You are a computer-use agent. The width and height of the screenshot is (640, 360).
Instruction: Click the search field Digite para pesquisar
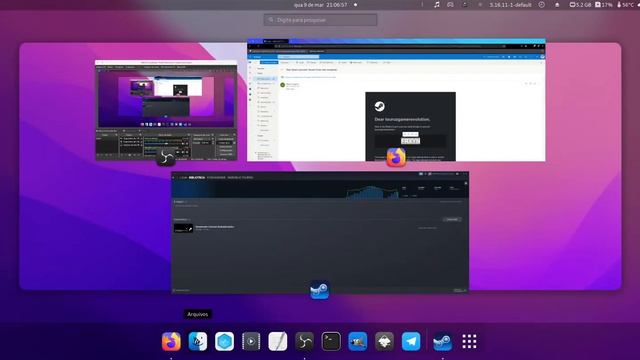click(320, 20)
